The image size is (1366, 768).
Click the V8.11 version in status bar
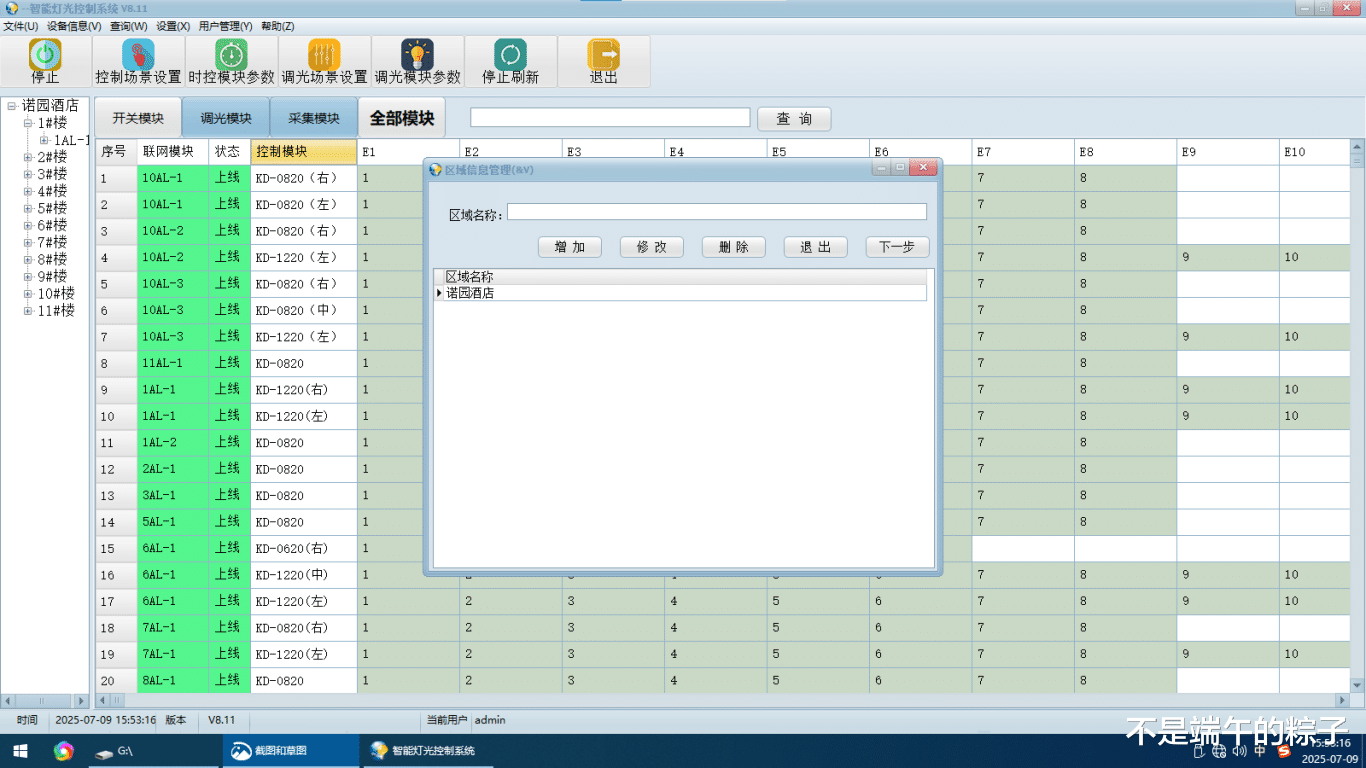coord(221,720)
